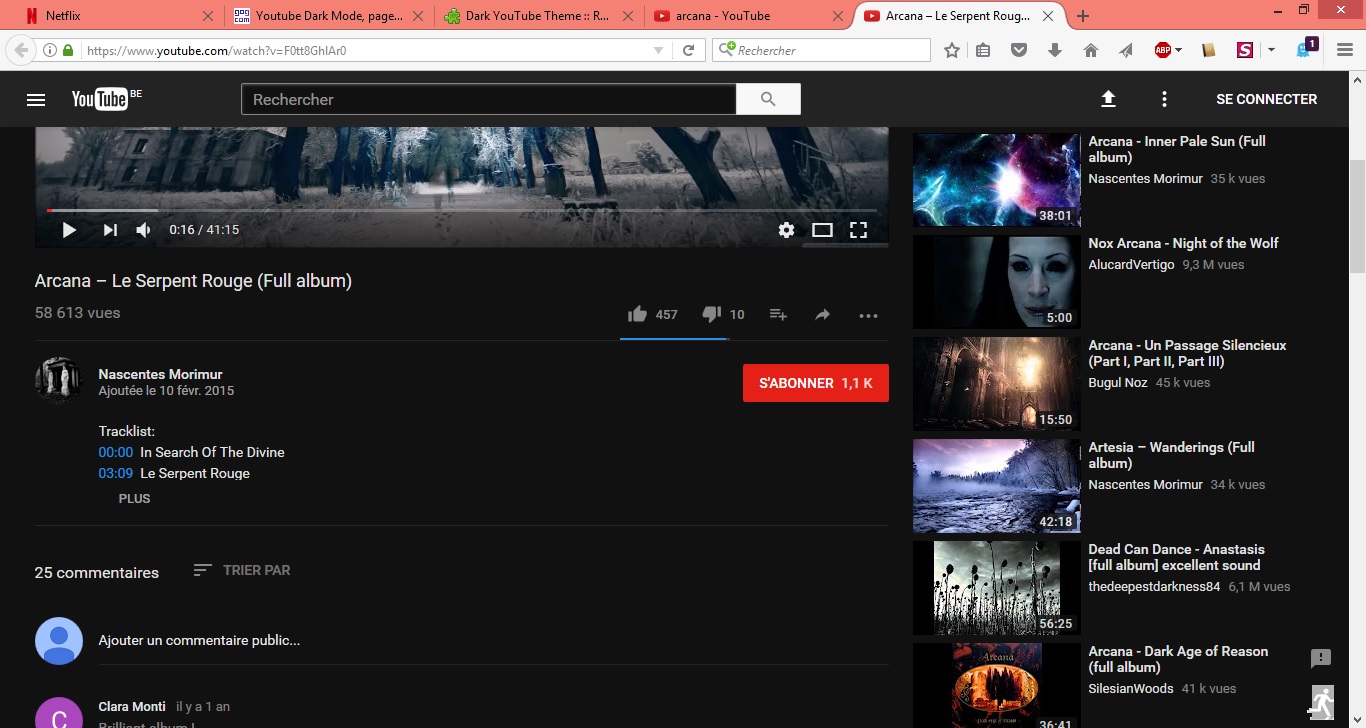Share the video
This screenshot has height=728, width=1366.
coord(822,314)
